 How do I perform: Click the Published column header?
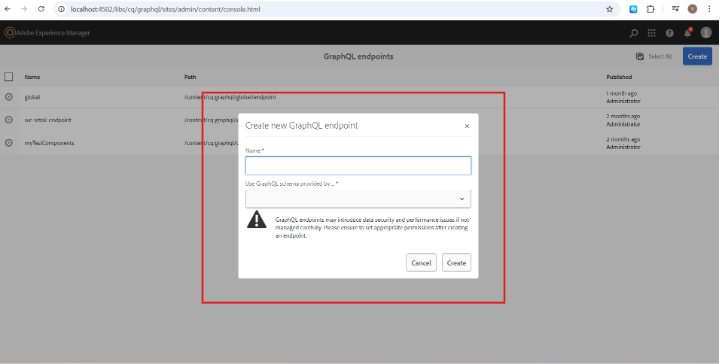(619, 77)
